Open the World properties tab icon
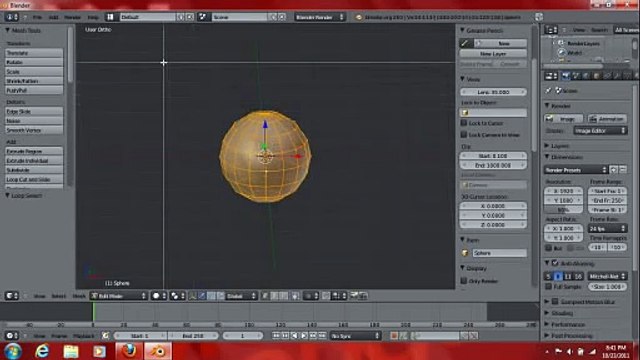The height and width of the screenshot is (360, 640). (586, 76)
